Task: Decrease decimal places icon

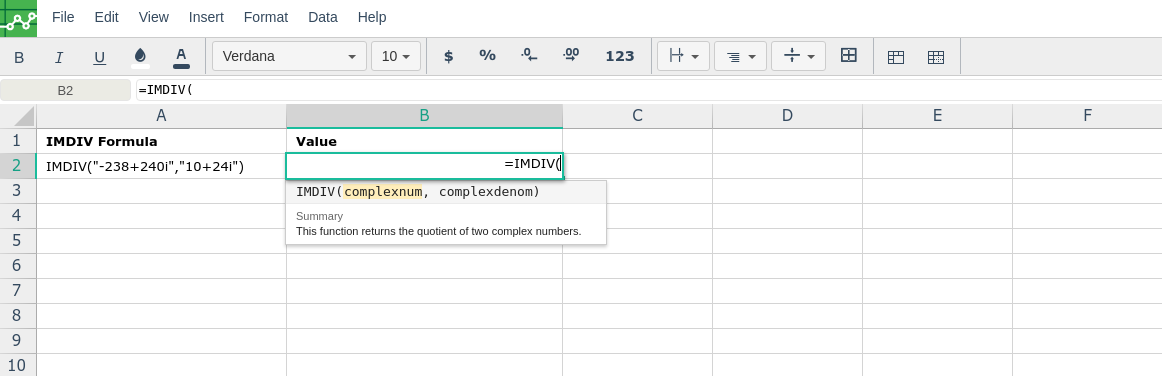Action: (529, 56)
